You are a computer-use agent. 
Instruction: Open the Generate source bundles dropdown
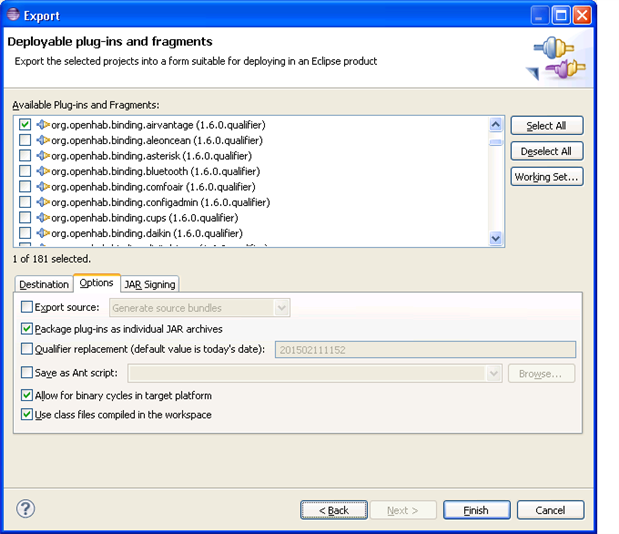[200, 308]
